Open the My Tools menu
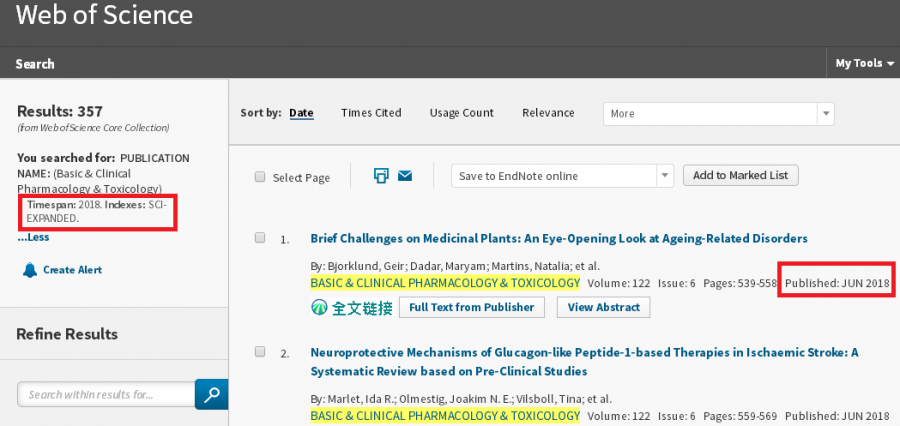 tap(865, 63)
